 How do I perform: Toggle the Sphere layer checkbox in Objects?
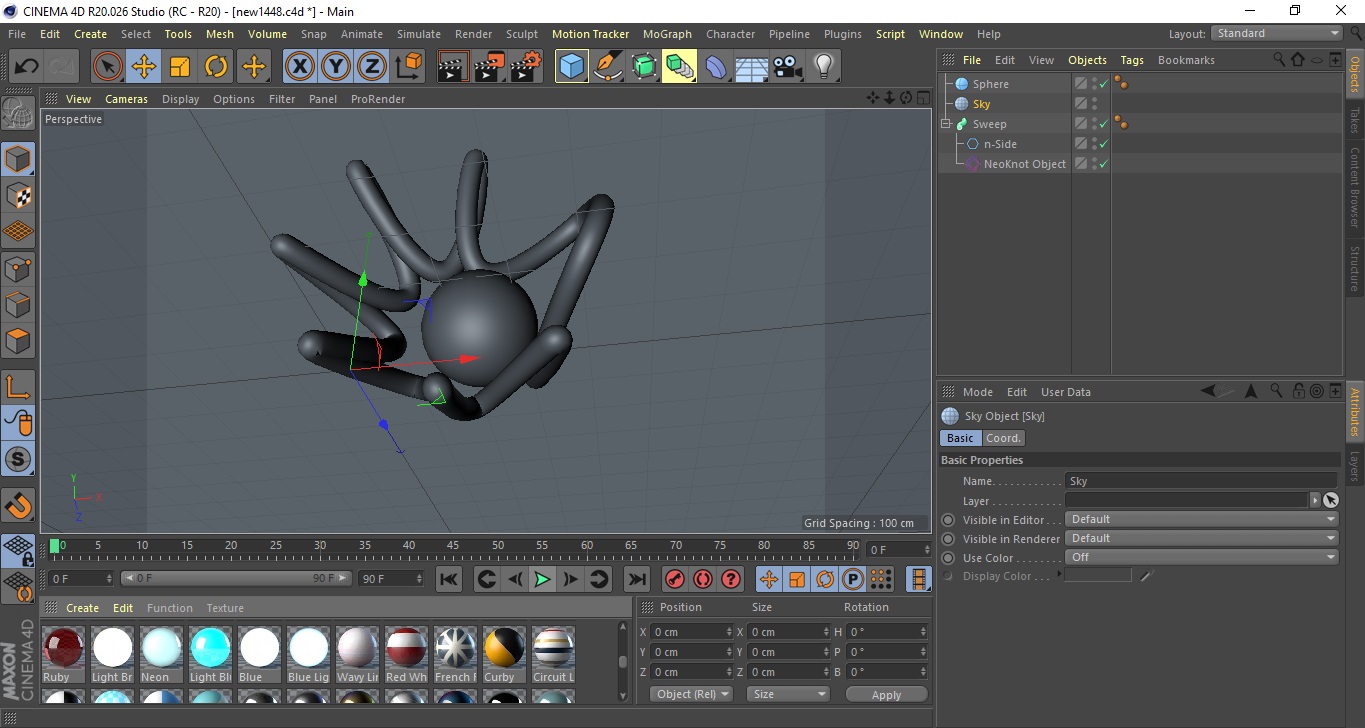point(1081,84)
